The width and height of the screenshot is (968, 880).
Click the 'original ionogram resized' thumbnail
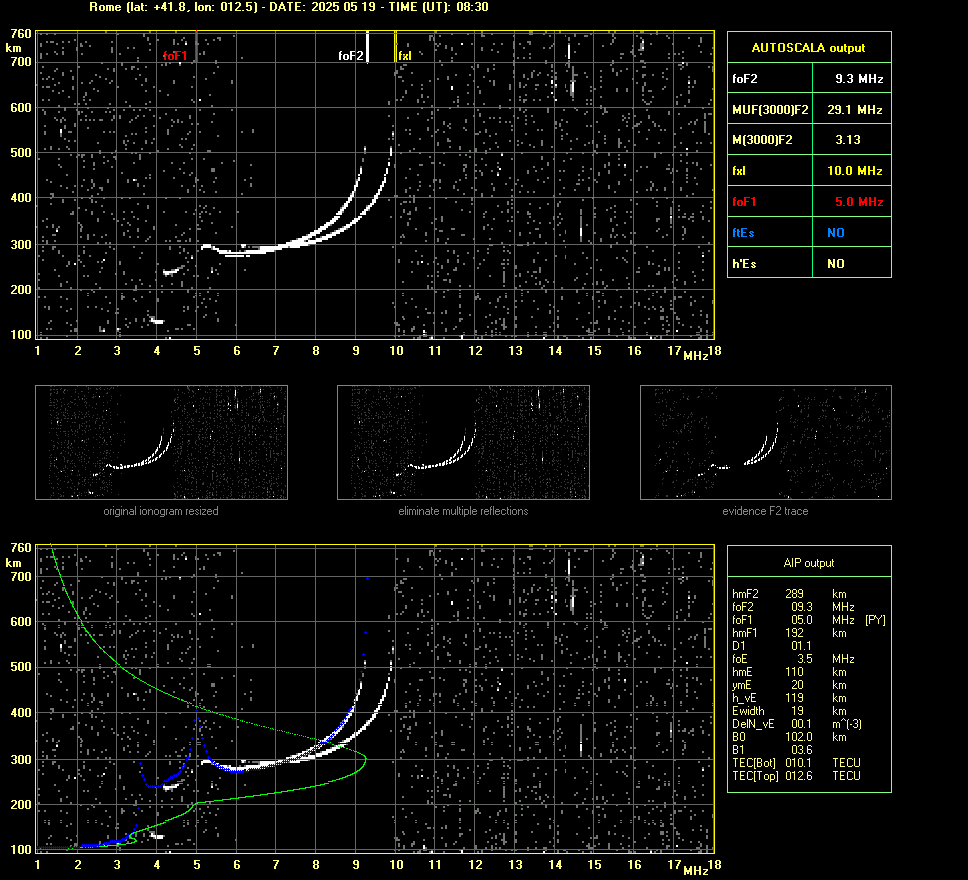point(161,442)
